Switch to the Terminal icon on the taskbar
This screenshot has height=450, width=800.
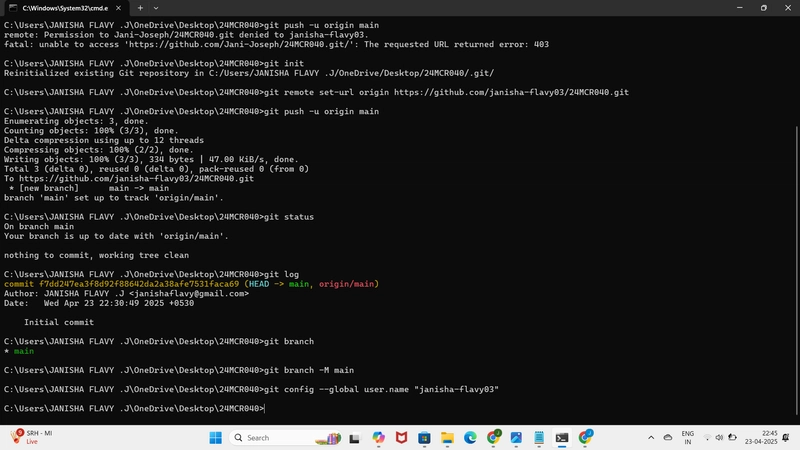coord(562,438)
